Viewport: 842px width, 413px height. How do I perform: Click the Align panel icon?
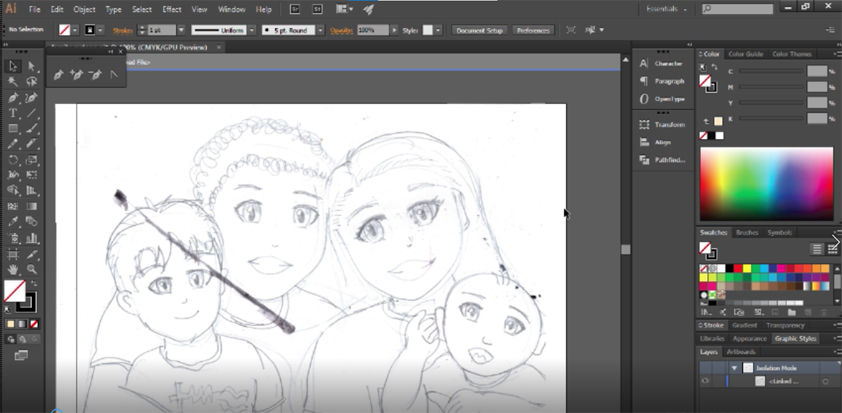645,142
